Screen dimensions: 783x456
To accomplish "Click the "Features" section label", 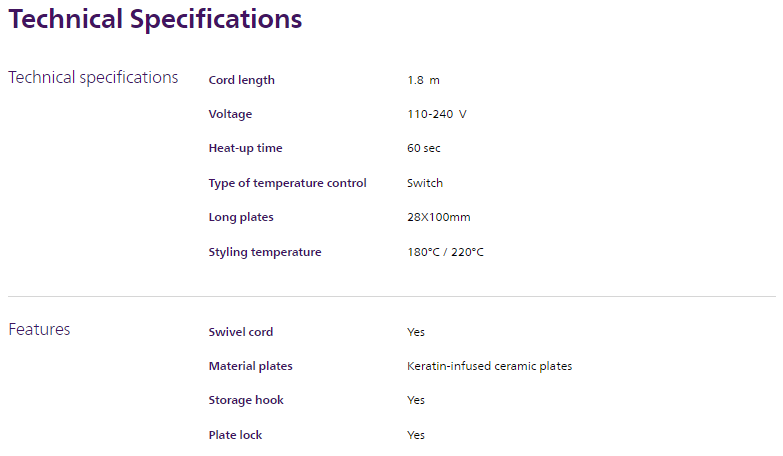I will point(39,330).
